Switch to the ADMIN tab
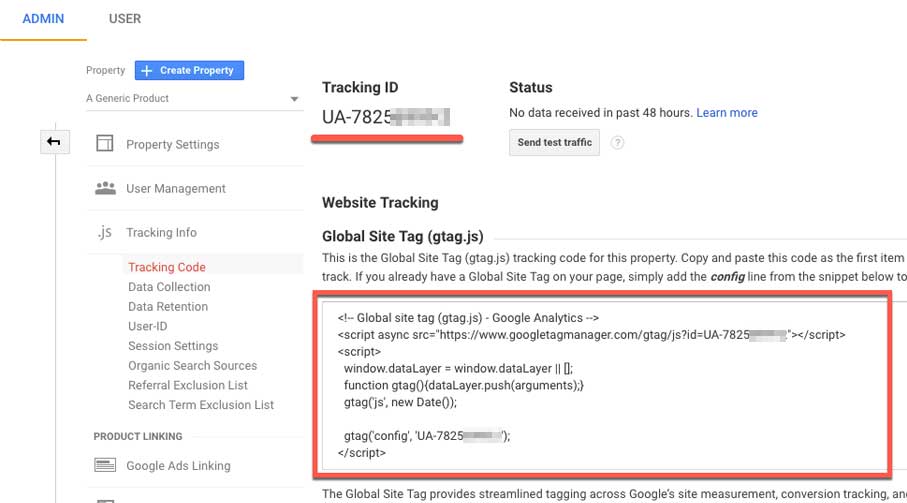The image size is (907, 503). (x=43, y=19)
